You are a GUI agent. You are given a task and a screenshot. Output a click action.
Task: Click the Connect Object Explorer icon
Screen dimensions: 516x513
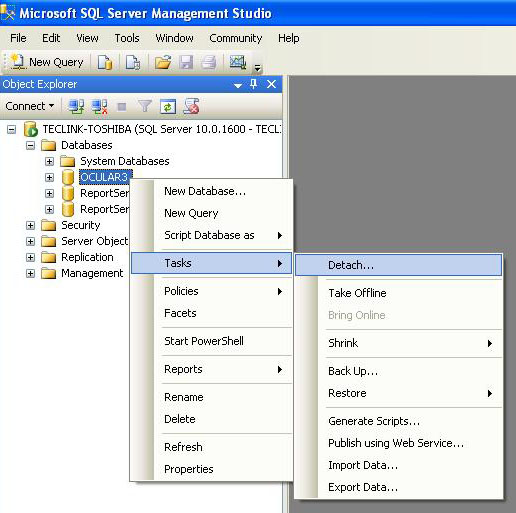pos(76,107)
